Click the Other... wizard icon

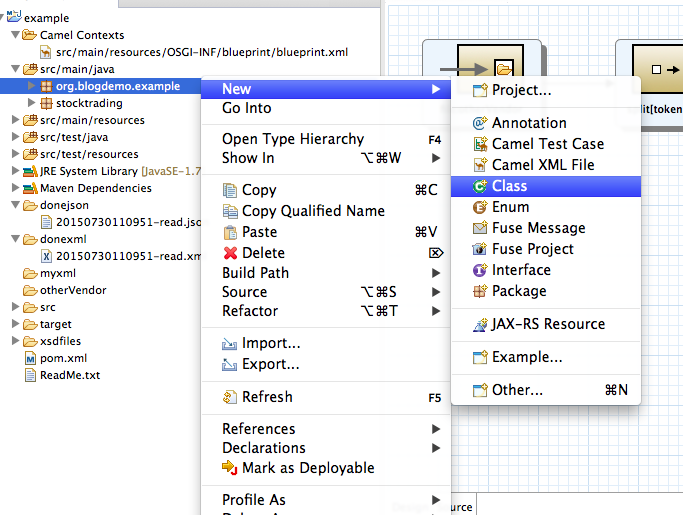(x=480, y=390)
